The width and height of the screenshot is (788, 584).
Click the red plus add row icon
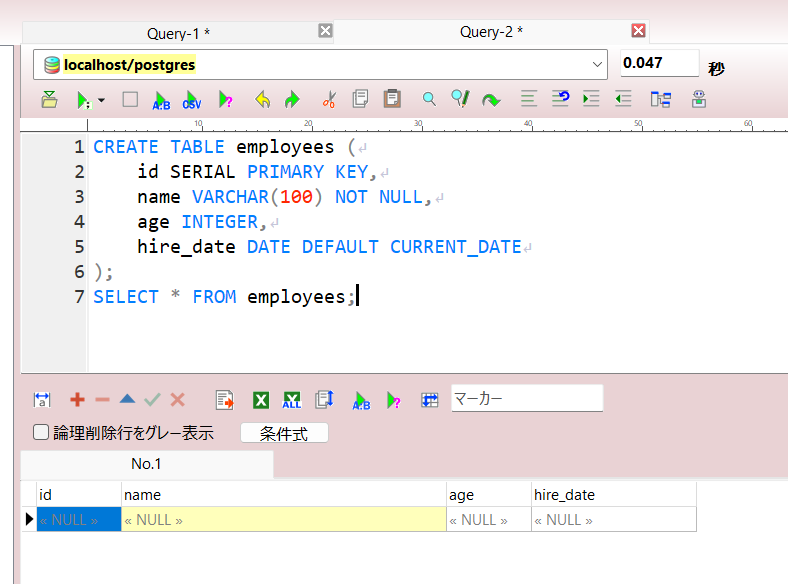(x=77, y=400)
